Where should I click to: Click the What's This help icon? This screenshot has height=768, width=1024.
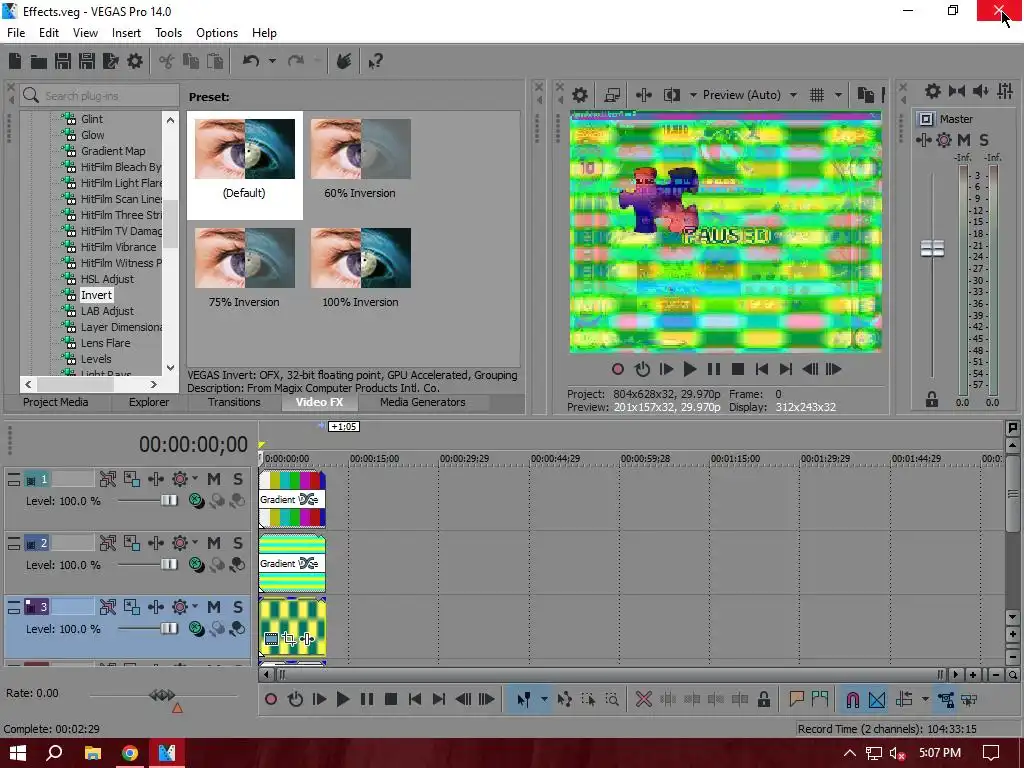pyautogui.click(x=375, y=61)
